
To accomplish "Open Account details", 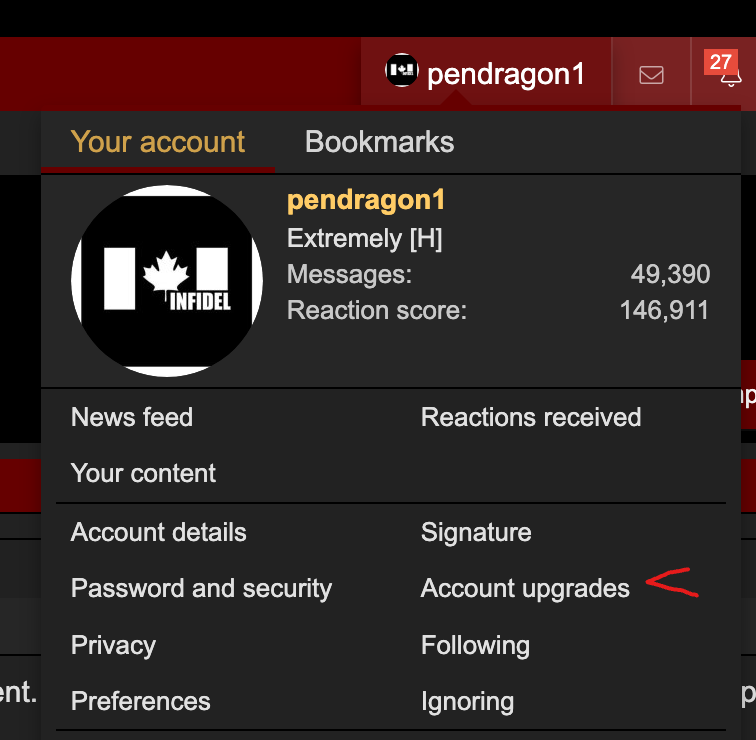I will coord(158,532).
